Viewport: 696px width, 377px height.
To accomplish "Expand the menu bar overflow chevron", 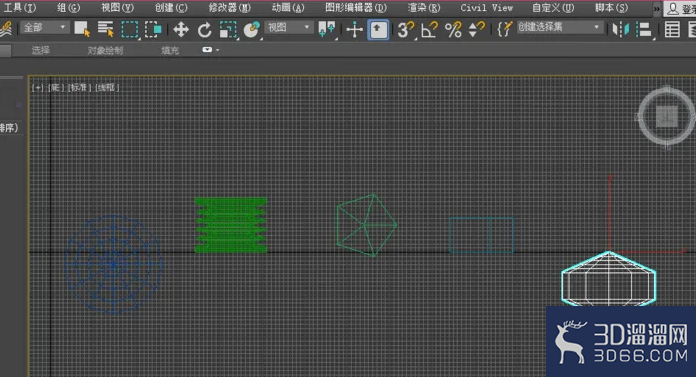I will click(656, 8).
